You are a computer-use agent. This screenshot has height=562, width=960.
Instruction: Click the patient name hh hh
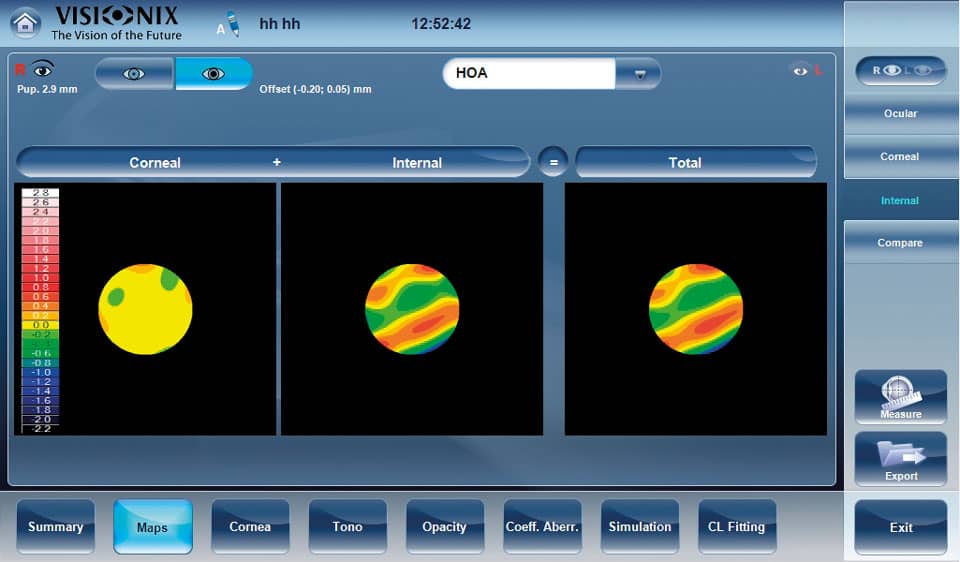click(x=280, y=24)
